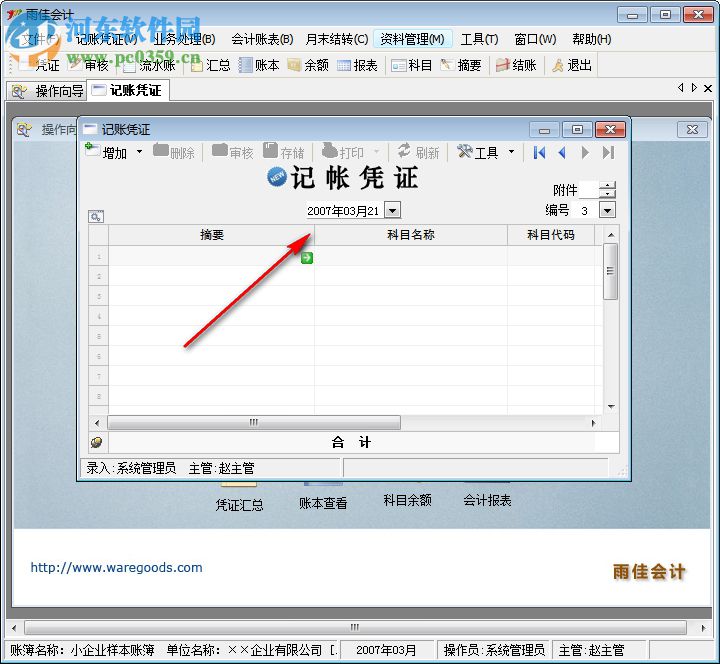Screen dimensions: 720x664
Task: Open the 账本 ledger toolbar button
Action: tap(259, 66)
